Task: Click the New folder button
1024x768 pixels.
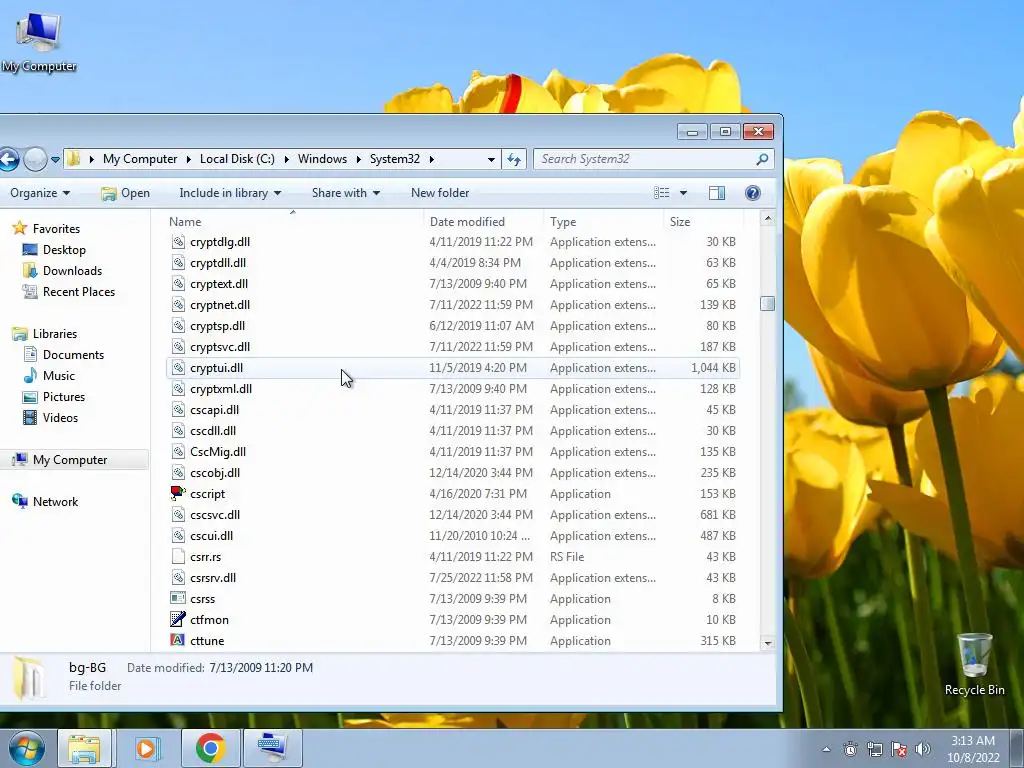Action: pyautogui.click(x=440, y=193)
